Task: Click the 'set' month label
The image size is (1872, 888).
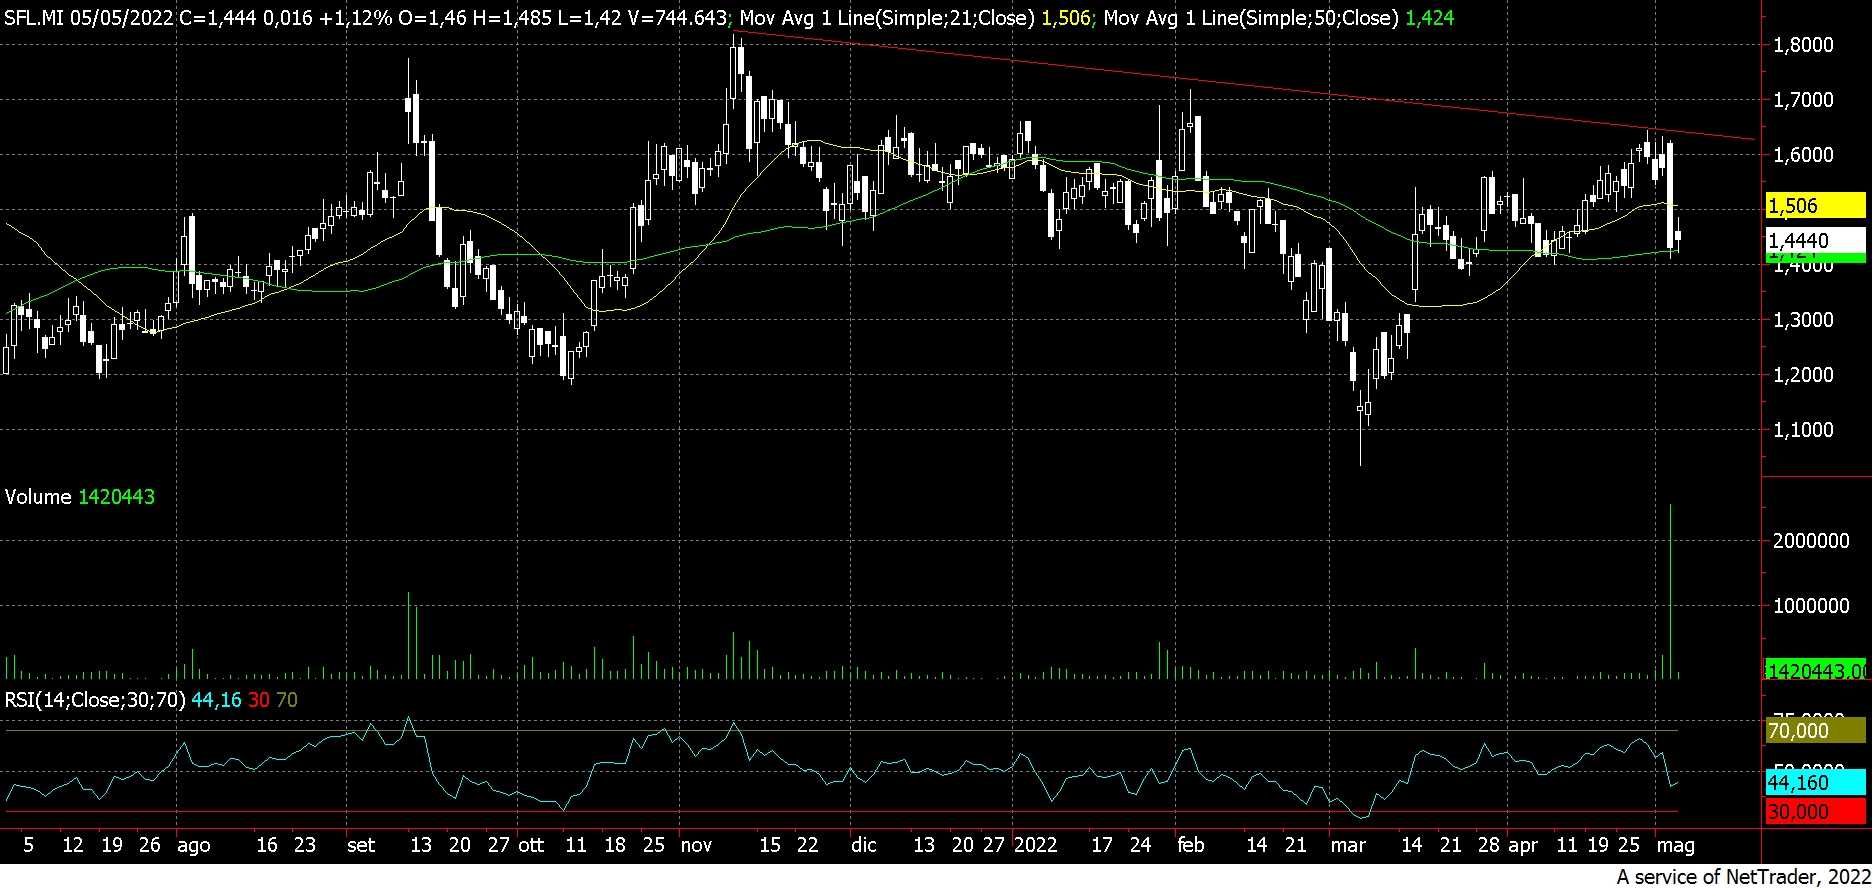Action: tap(361, 845)
